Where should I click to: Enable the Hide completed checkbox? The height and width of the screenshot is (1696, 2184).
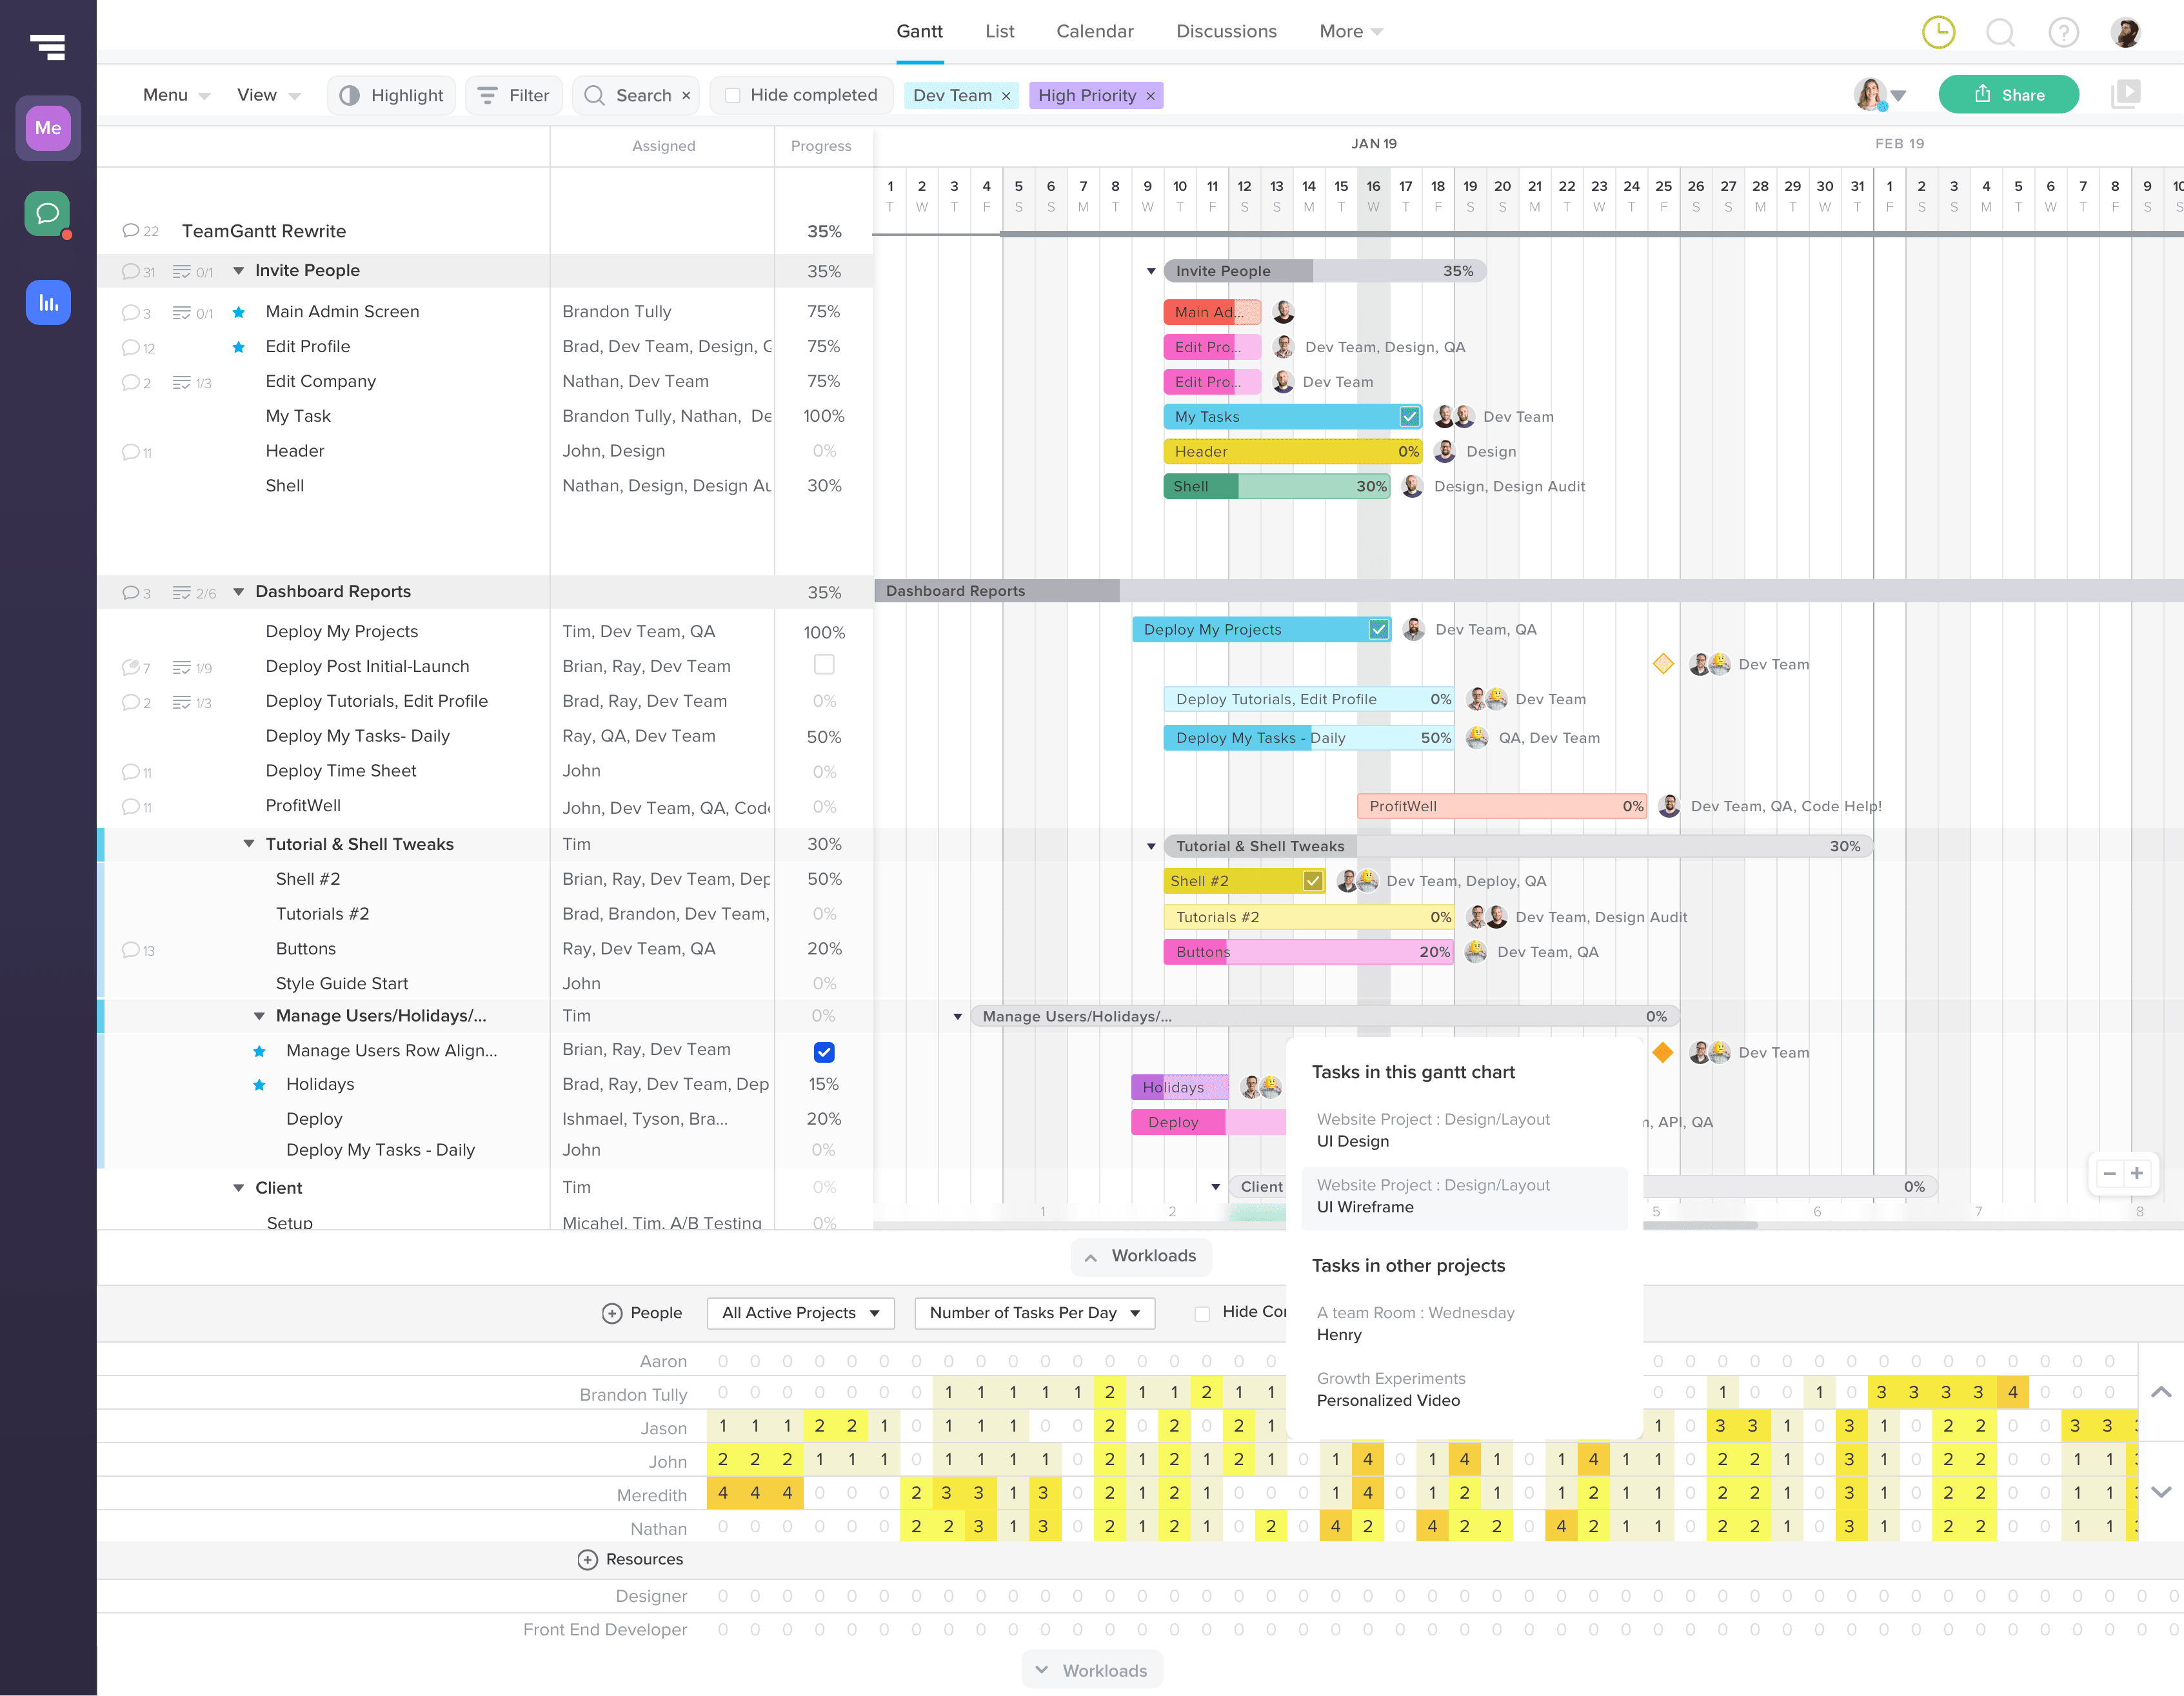(733, 95)
